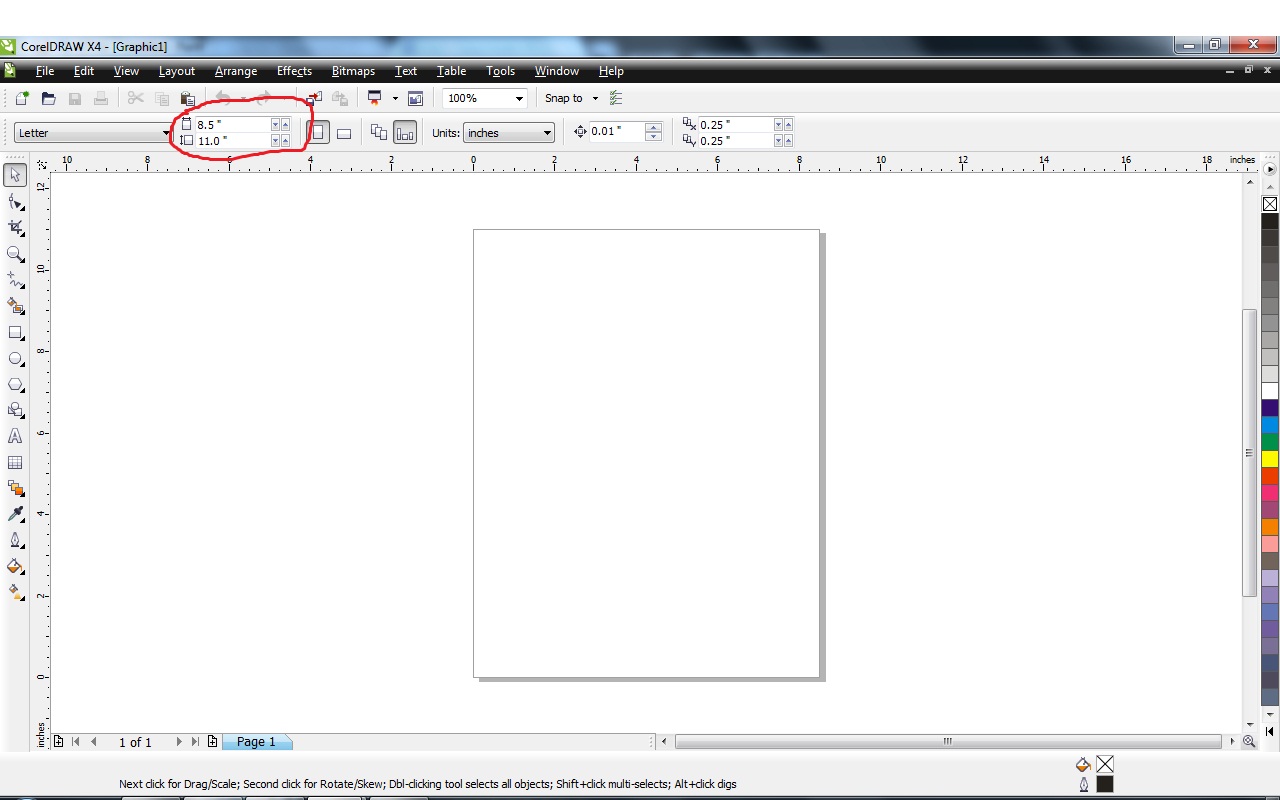The image size is (1280, 800).
Task: Click the Import icon
Action: pyautogui.click(x=314, y=98)
